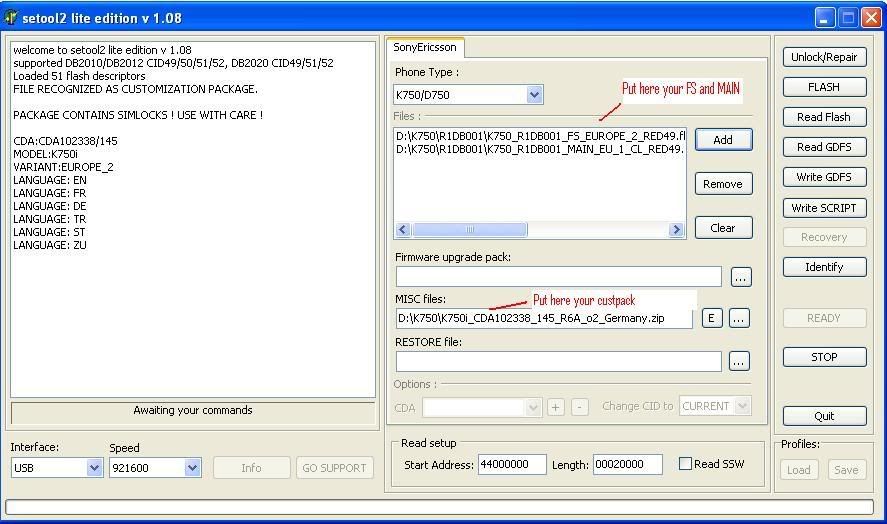Viewport: 887px width, 524px height.
Task: Click the setool2 title bar app icon
Action: pos(10,18)
